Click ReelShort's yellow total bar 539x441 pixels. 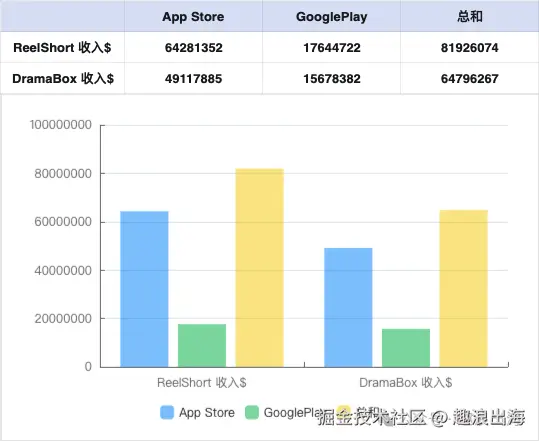[x=260, y=268]
